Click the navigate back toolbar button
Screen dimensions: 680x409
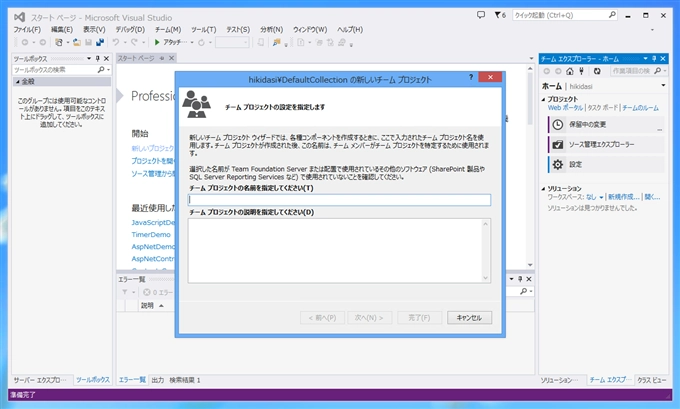click(x=25, y=42)
